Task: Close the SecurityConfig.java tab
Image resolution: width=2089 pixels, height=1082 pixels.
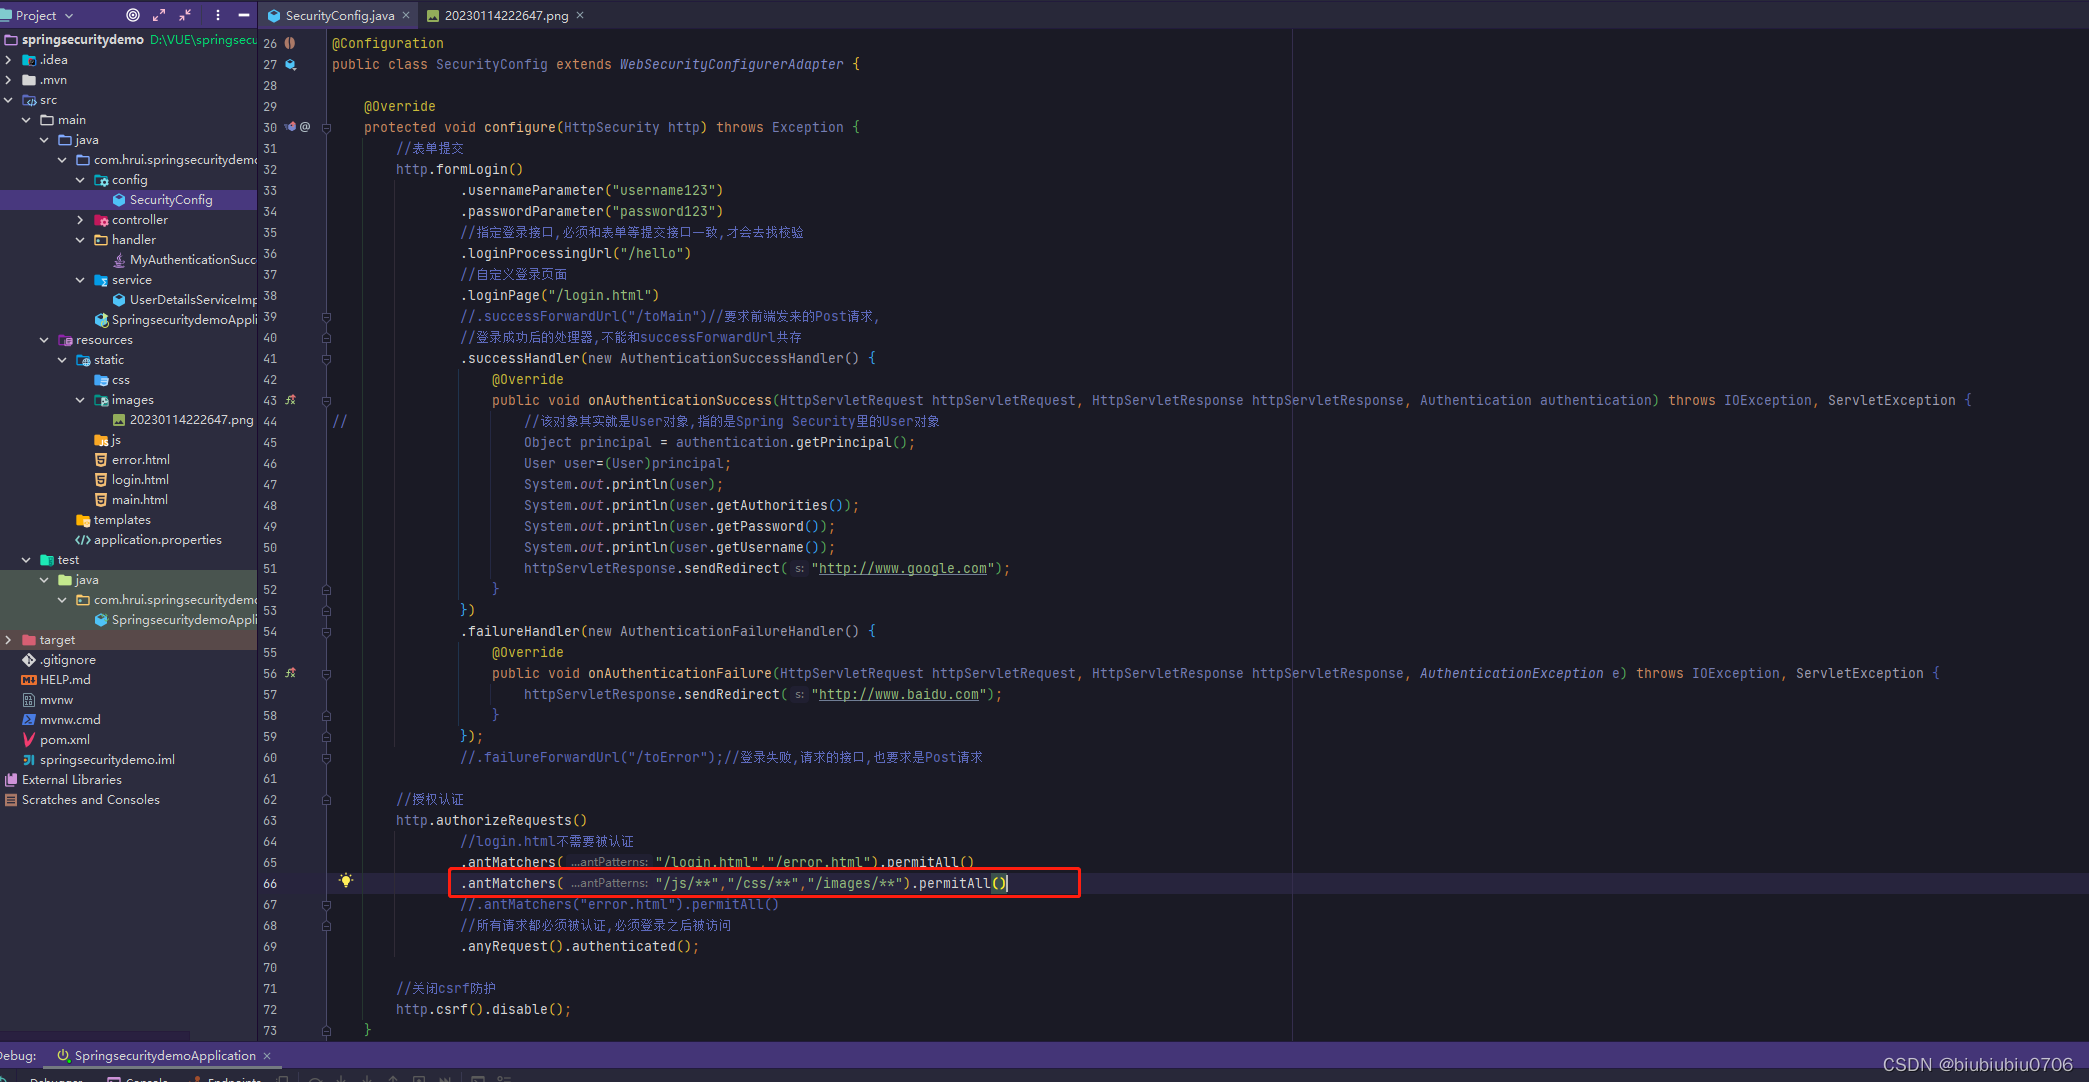Action: 406,15
